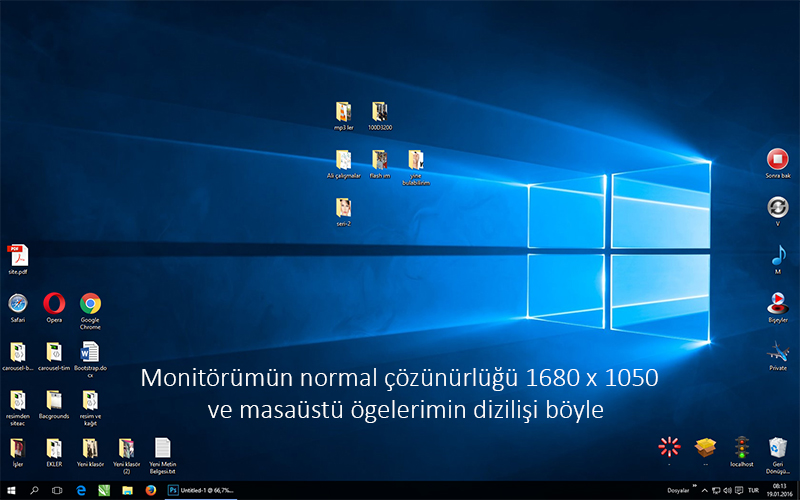Select the seri-2 folder
The height and width of the screenshot is (500, 800).
(343, 211)
